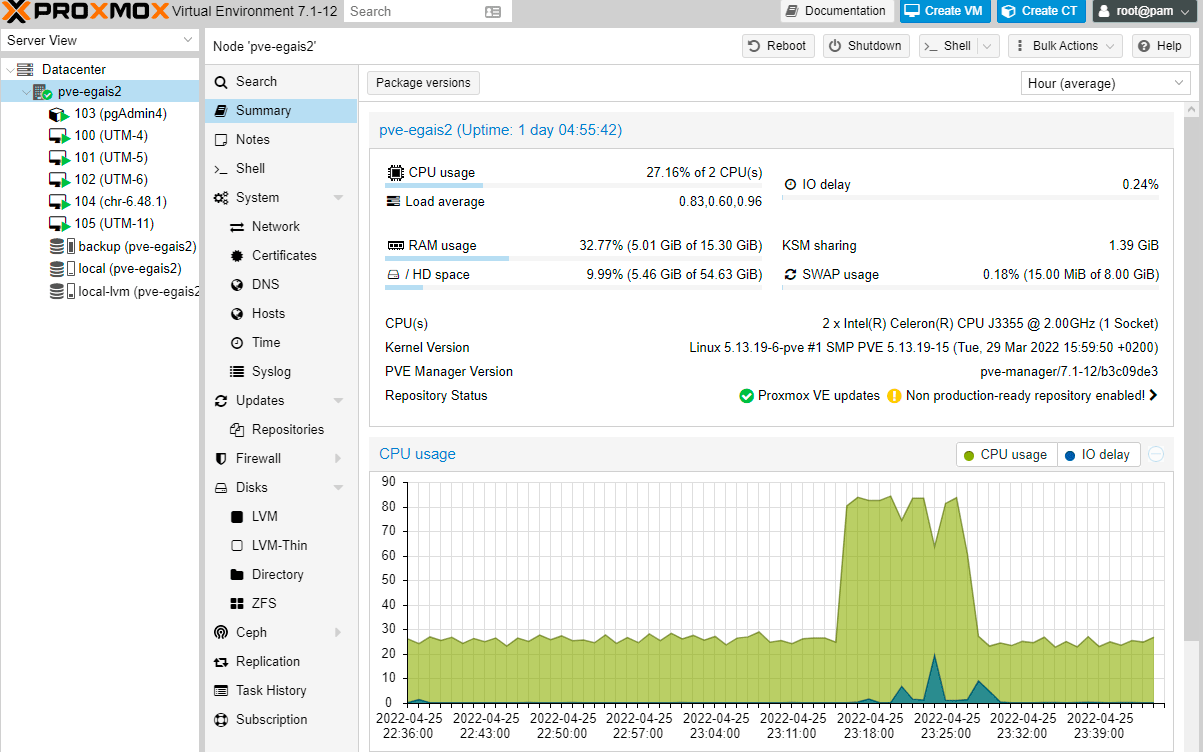Open the Syslog menu item

271,371
